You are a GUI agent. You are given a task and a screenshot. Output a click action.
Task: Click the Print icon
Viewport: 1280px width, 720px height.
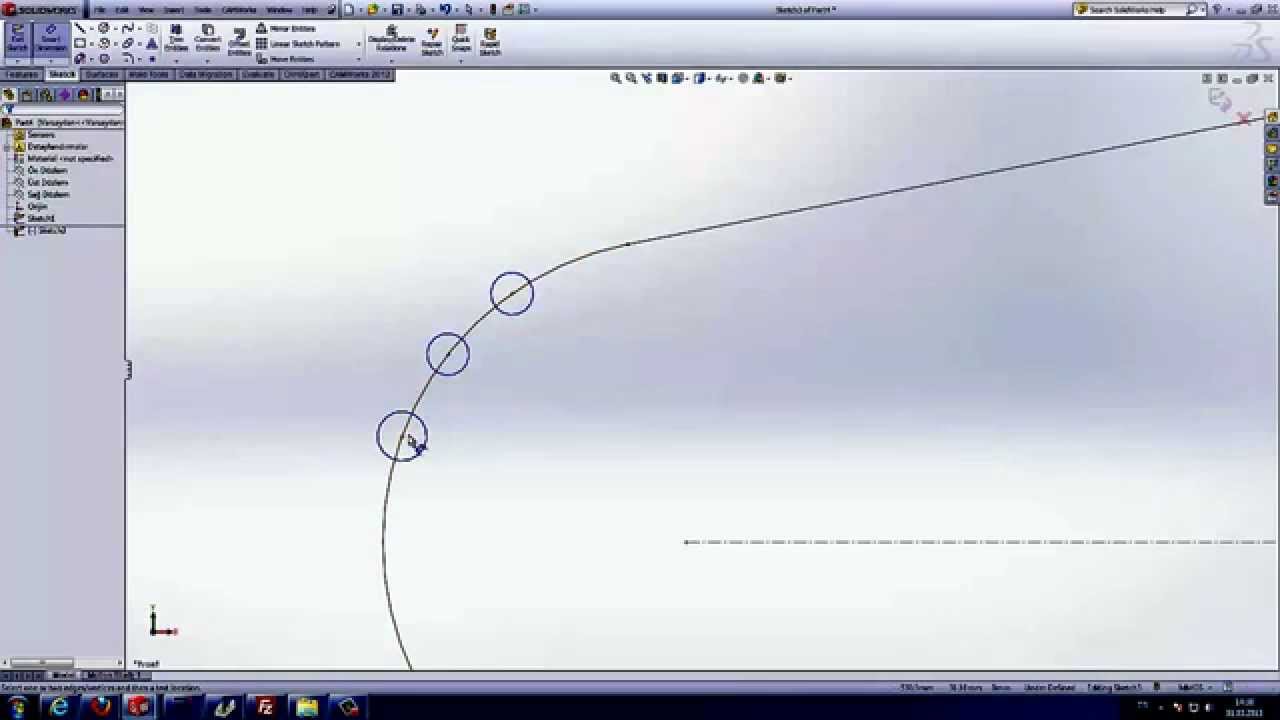tap(421, 10)
